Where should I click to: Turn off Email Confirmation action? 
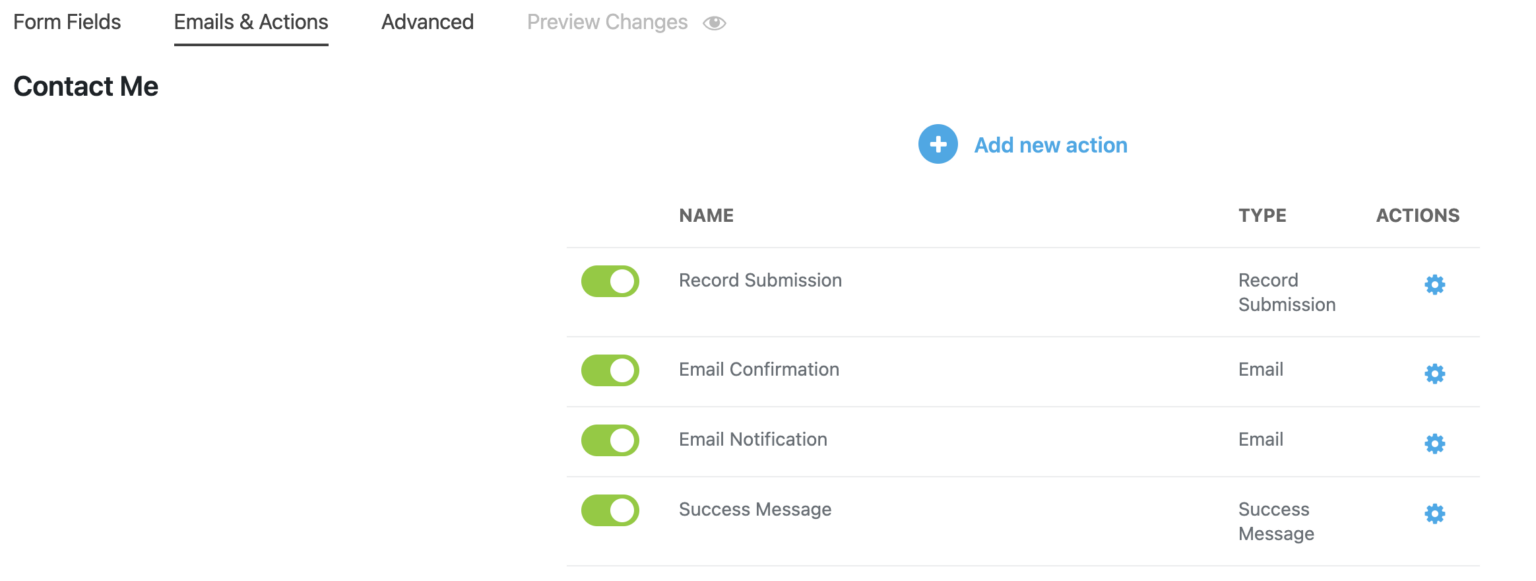tap(610, 370)
